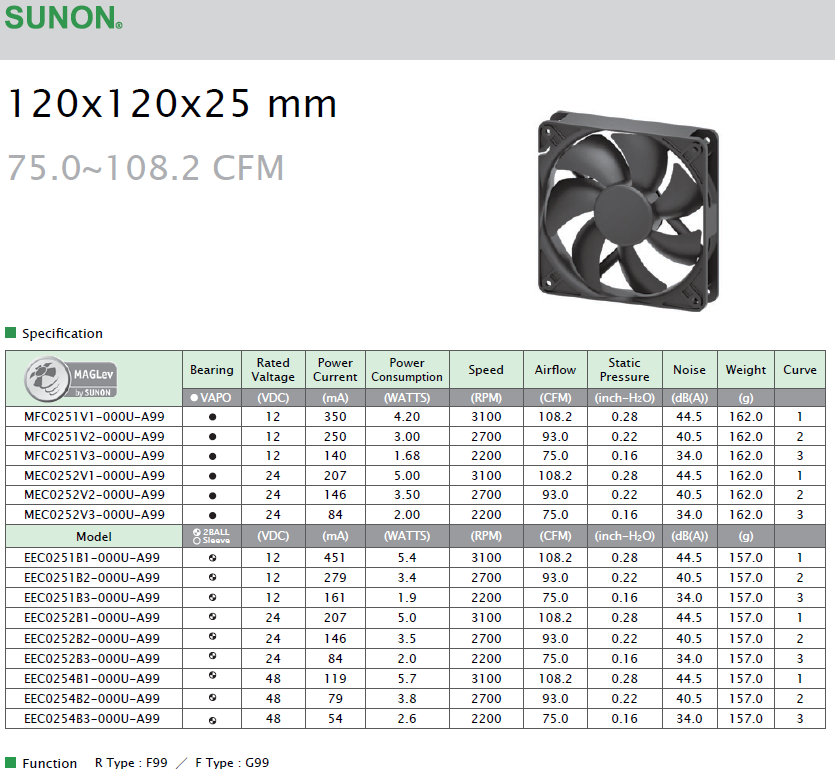Click the 54 mA current value
Image resolution: width=835 pixels, height=773 pixels.
pos(335,719)
